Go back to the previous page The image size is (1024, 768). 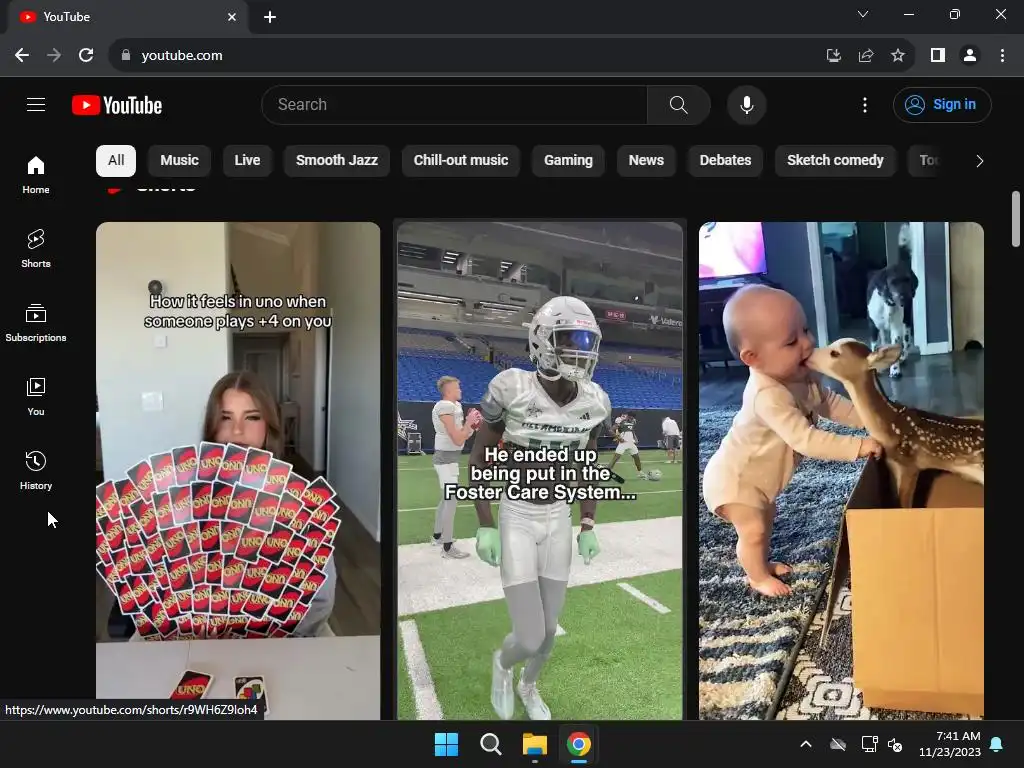coord(22,56)
